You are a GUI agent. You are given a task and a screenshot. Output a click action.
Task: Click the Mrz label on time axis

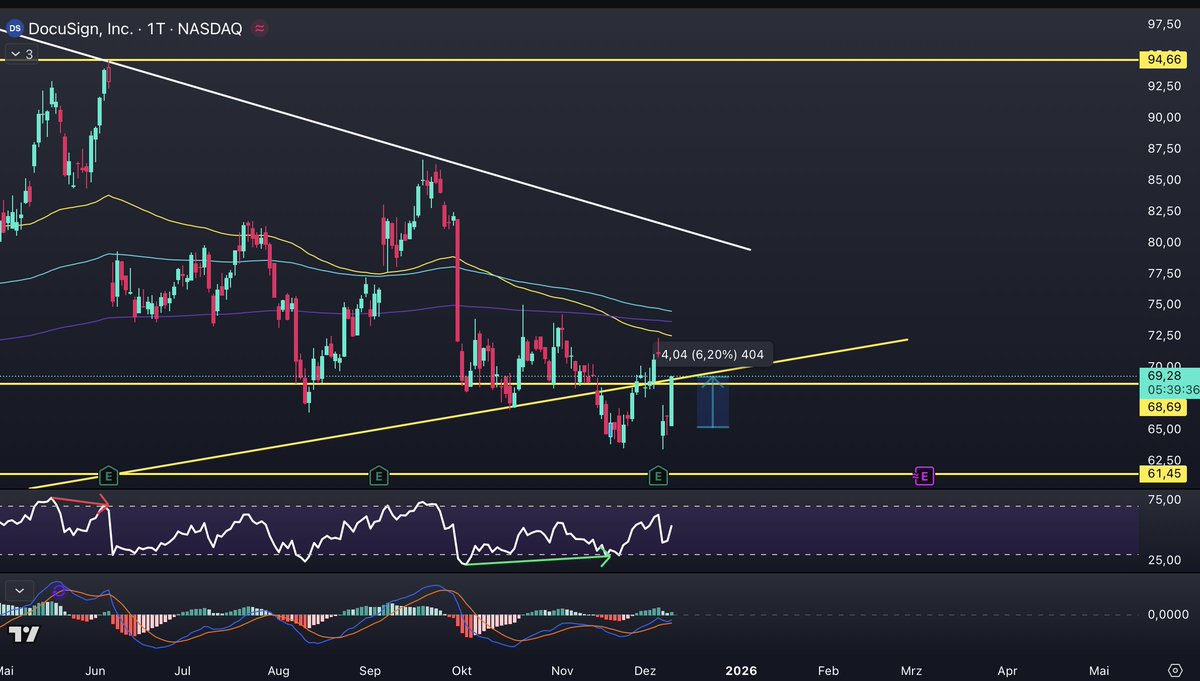tap(911, 669)
